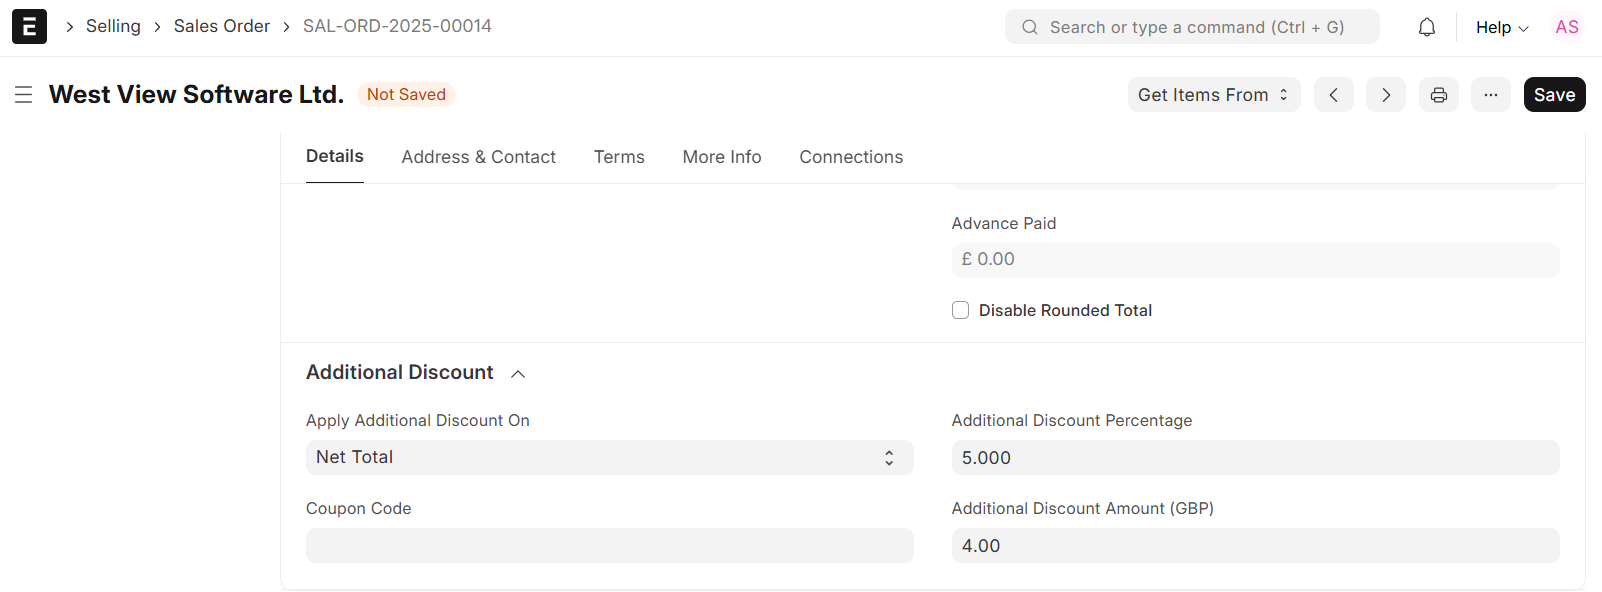Click the print icon
Screen dimensions: 1602x592
pyautogui.click(x=1438, y=95)
